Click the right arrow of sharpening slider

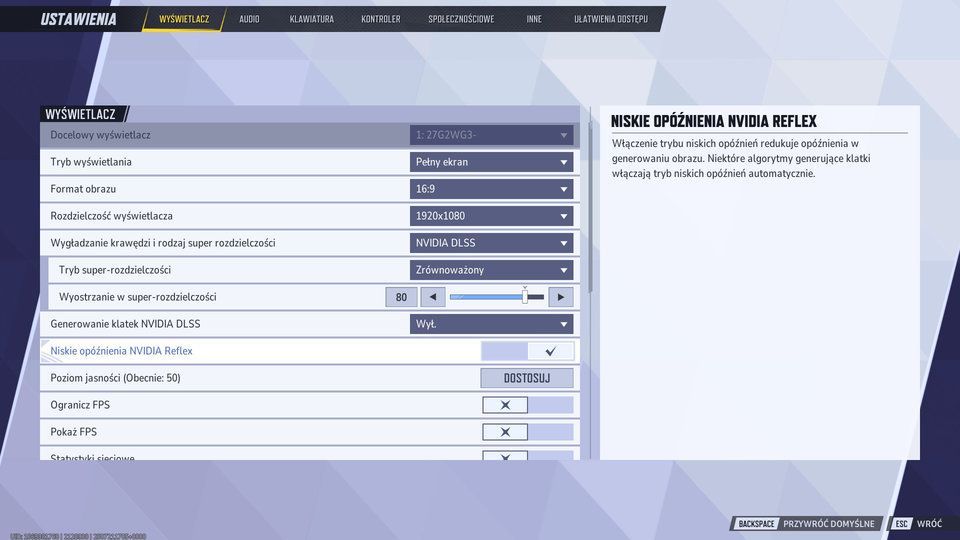[x=561, y=297]
